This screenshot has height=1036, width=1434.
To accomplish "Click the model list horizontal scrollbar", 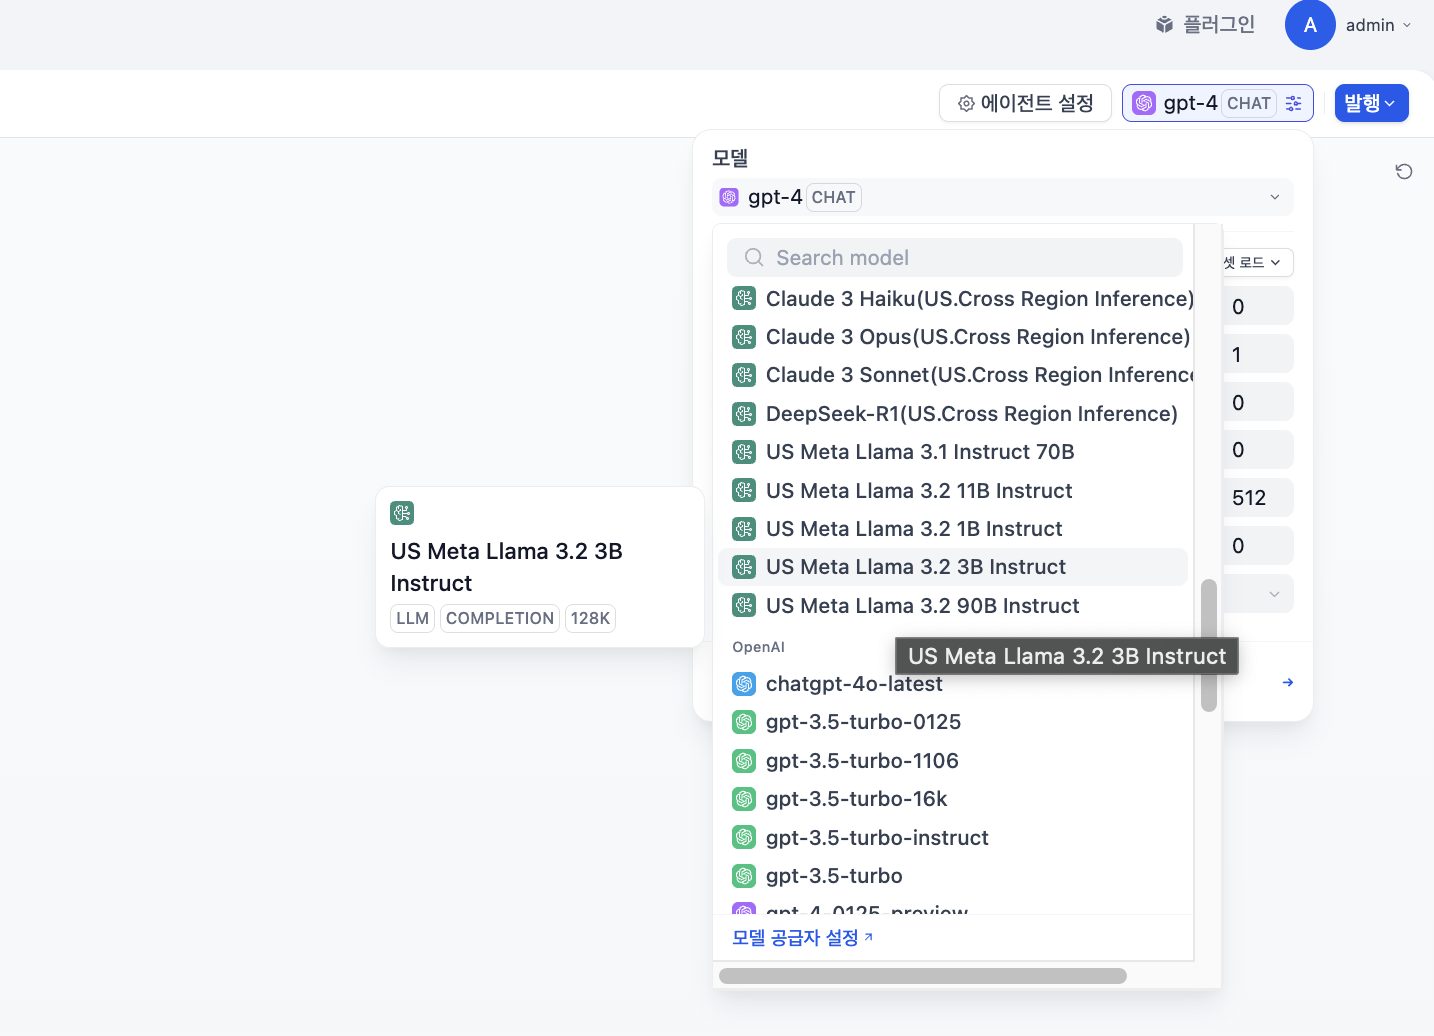I will point(923,976).
